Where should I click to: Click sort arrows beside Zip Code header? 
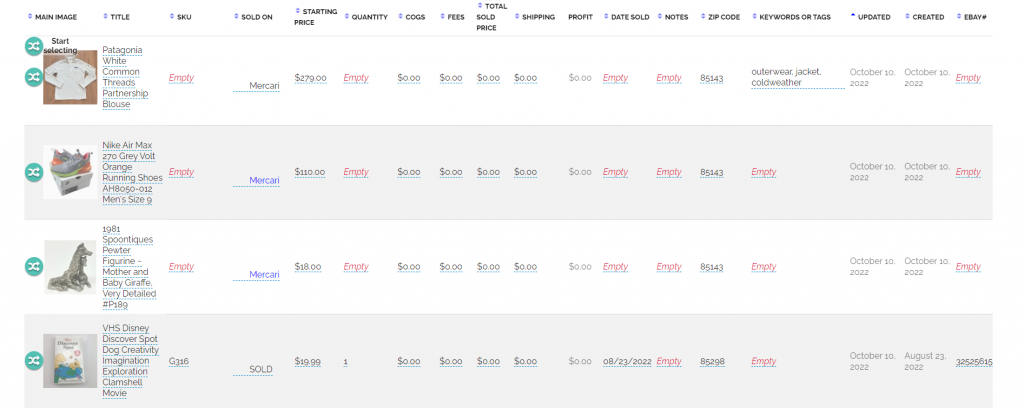703,17
